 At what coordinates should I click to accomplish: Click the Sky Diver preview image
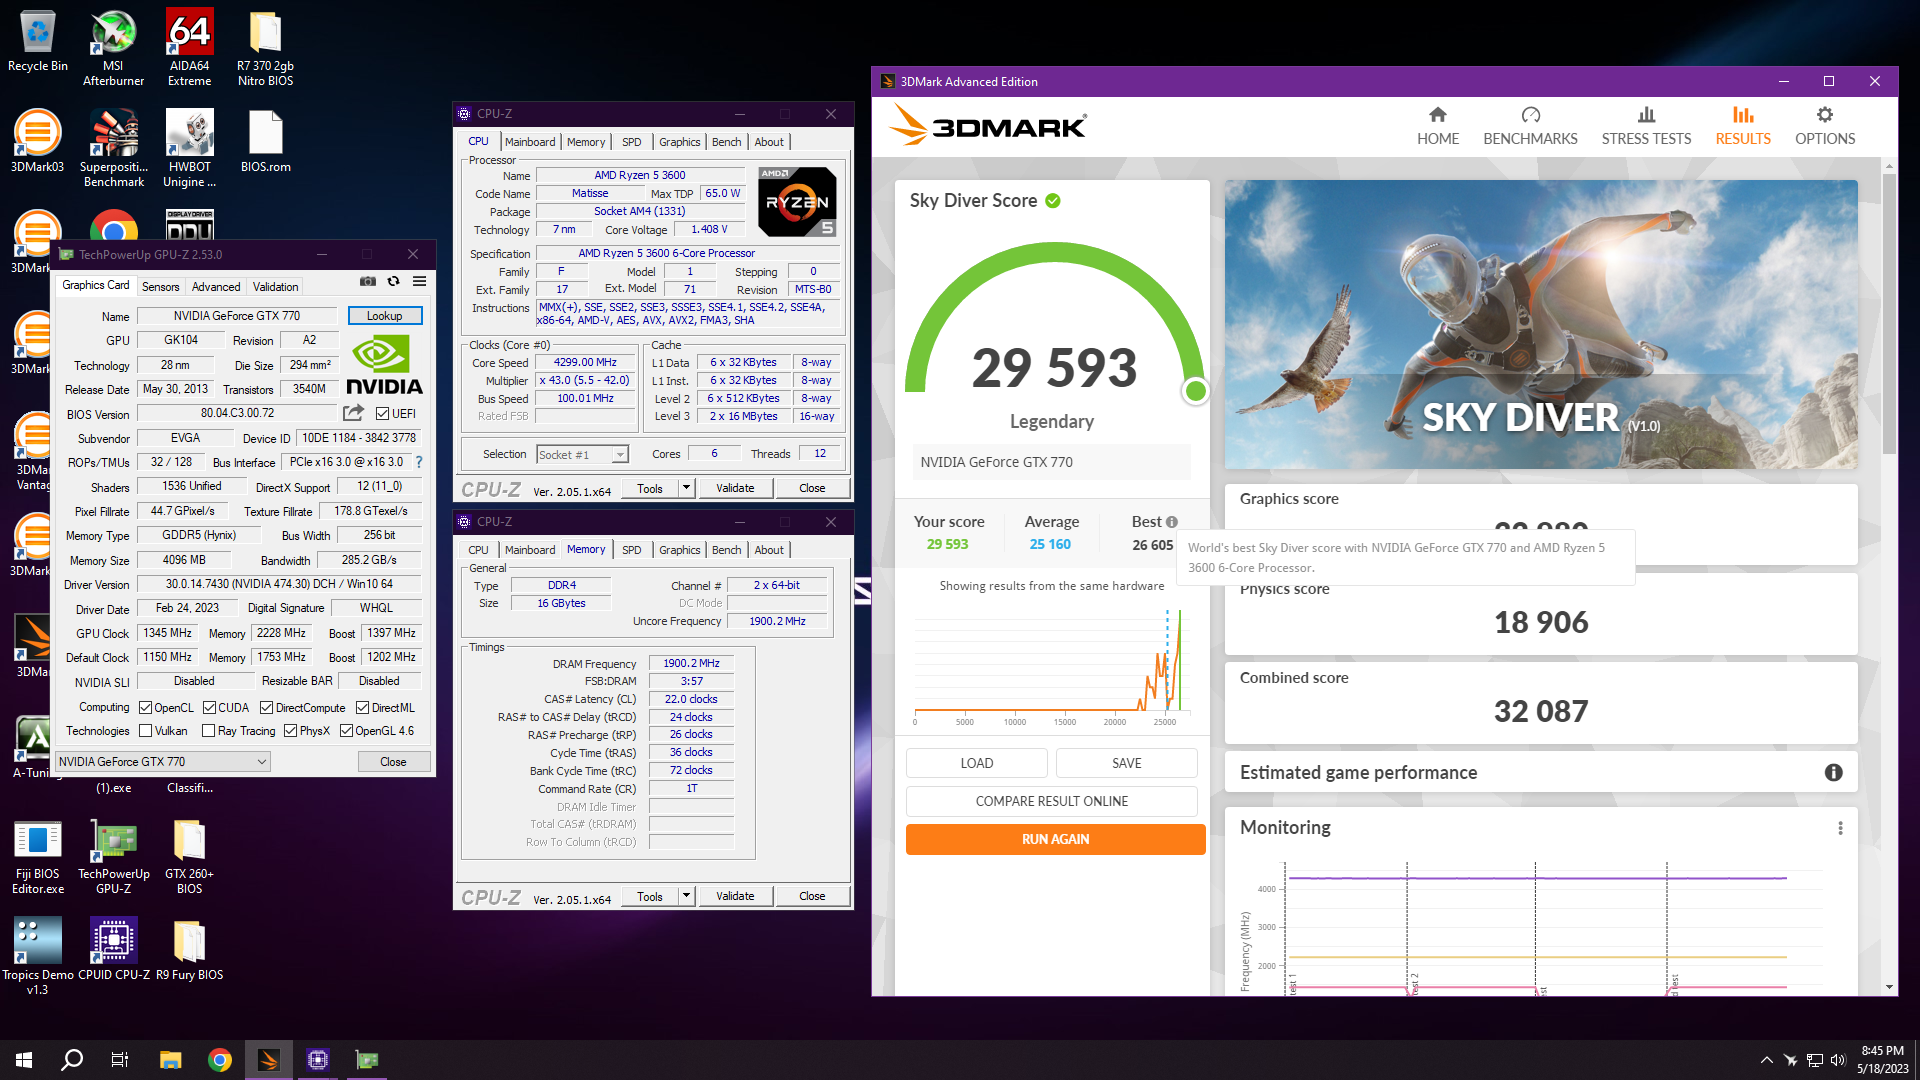pyautogui.click(x=1541, y=324)
